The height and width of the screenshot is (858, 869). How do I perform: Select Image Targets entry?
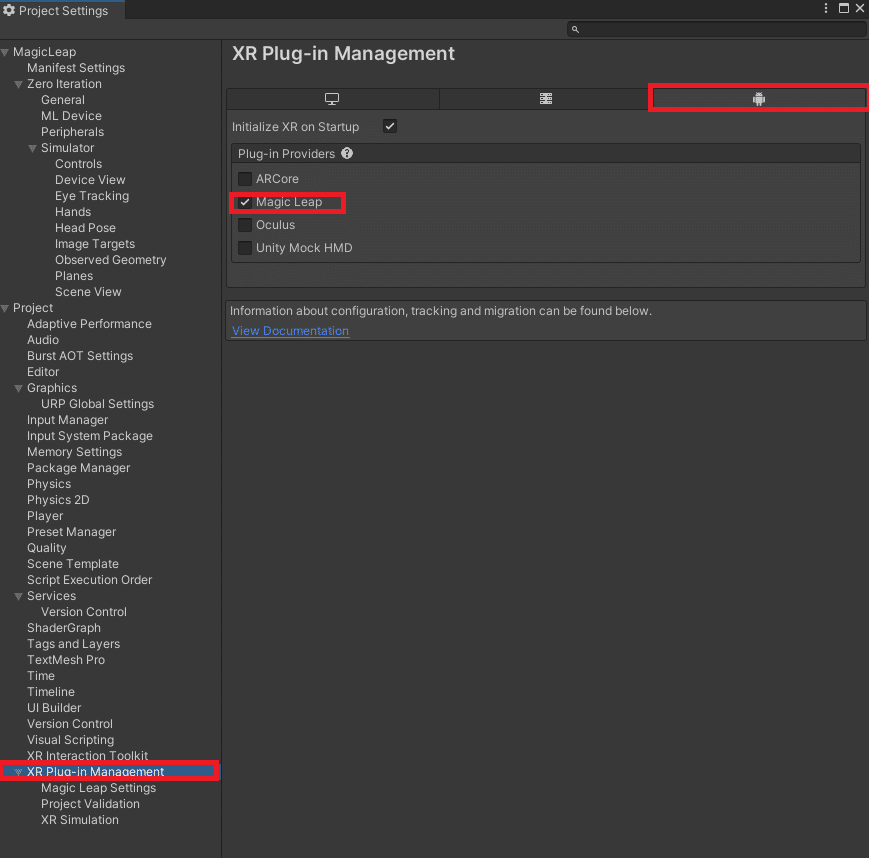[95, 244]
